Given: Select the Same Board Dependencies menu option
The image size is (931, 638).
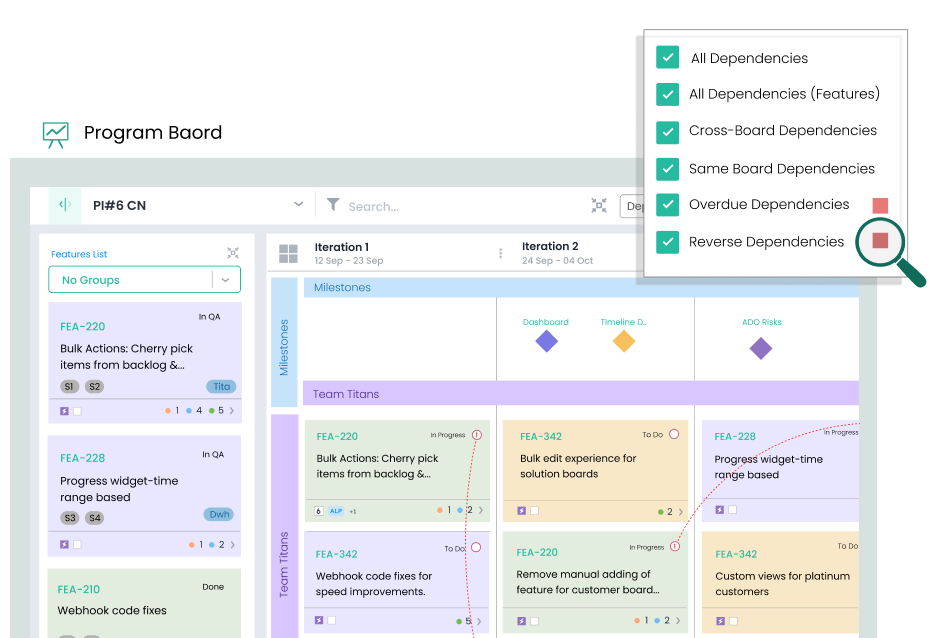Looking at the screenshot, I should click(x=781, y=169).
